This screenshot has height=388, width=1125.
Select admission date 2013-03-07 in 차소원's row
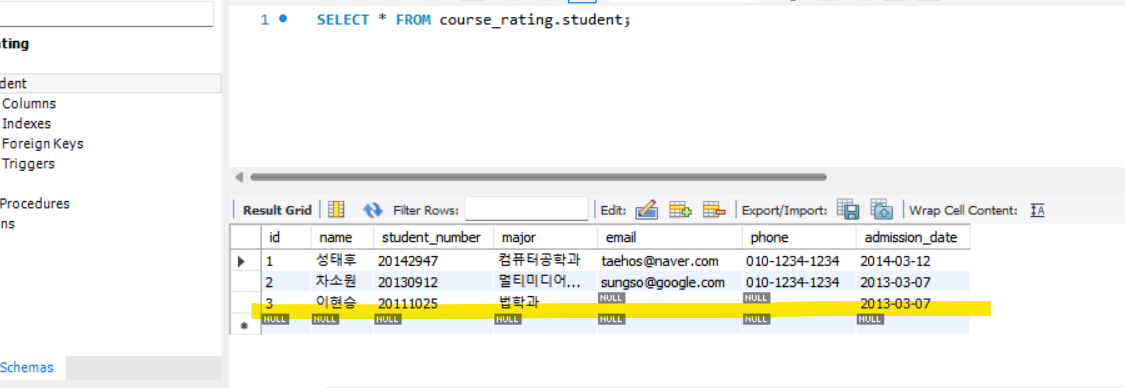[x=913, y=282]
